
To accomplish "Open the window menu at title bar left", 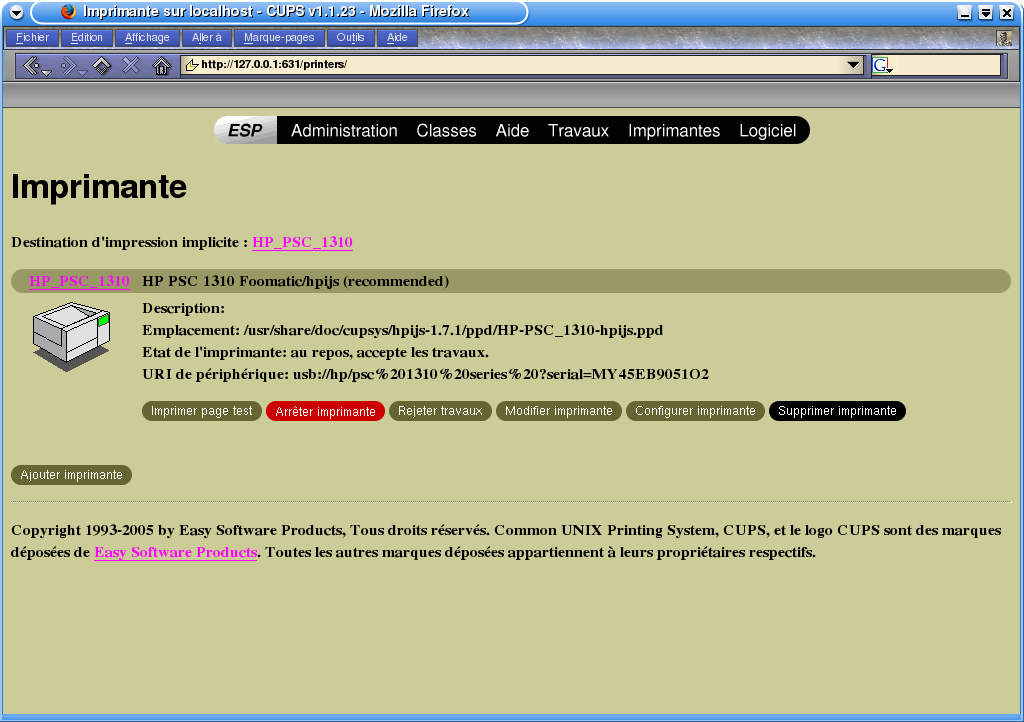I will [17, 12].
